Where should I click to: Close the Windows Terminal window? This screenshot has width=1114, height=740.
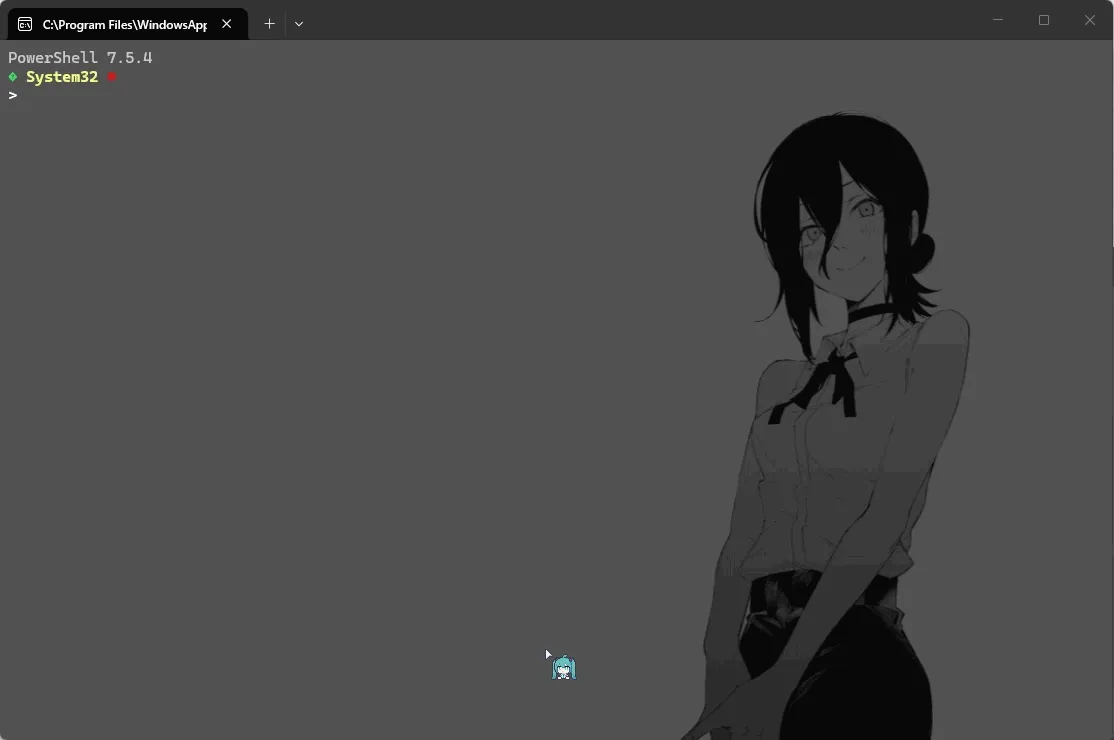coord(1089,20)
